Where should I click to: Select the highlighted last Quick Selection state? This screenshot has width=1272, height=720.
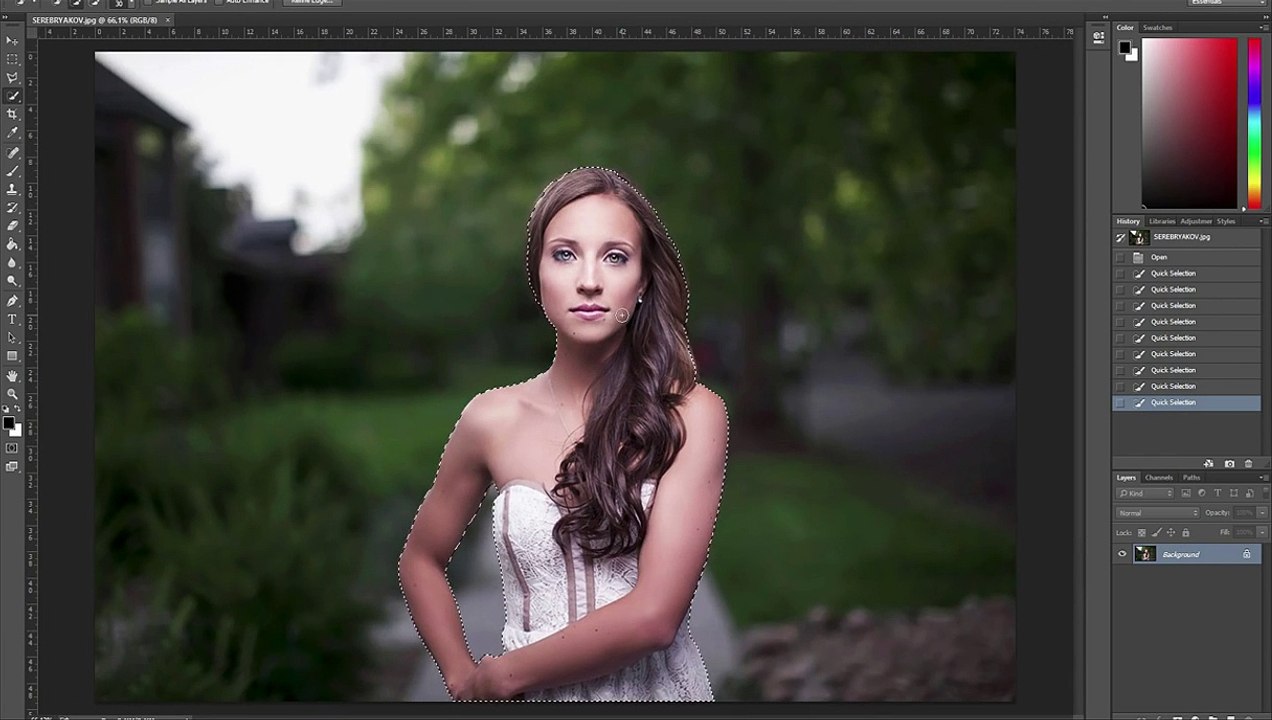point(1187,402)
